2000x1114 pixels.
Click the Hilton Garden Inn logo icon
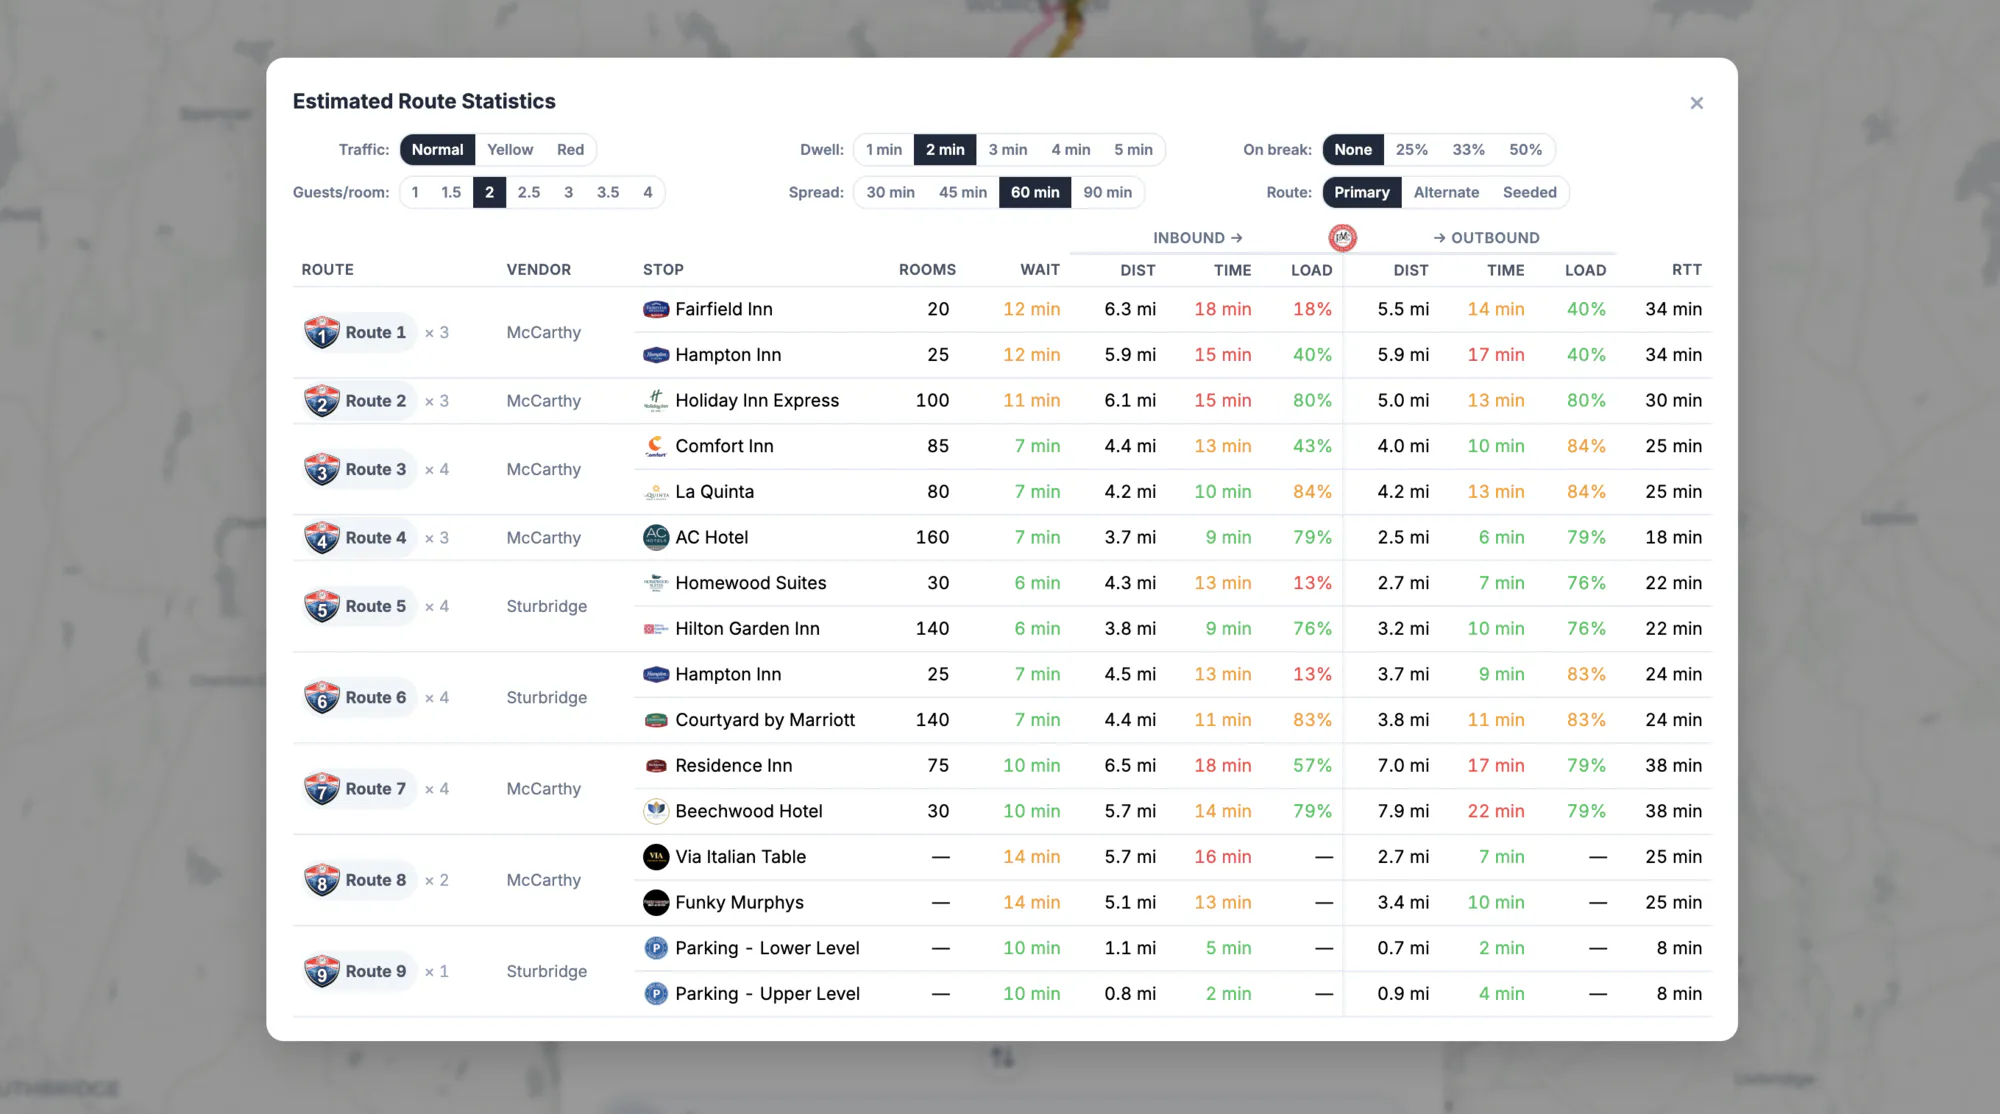click(656, 629)
